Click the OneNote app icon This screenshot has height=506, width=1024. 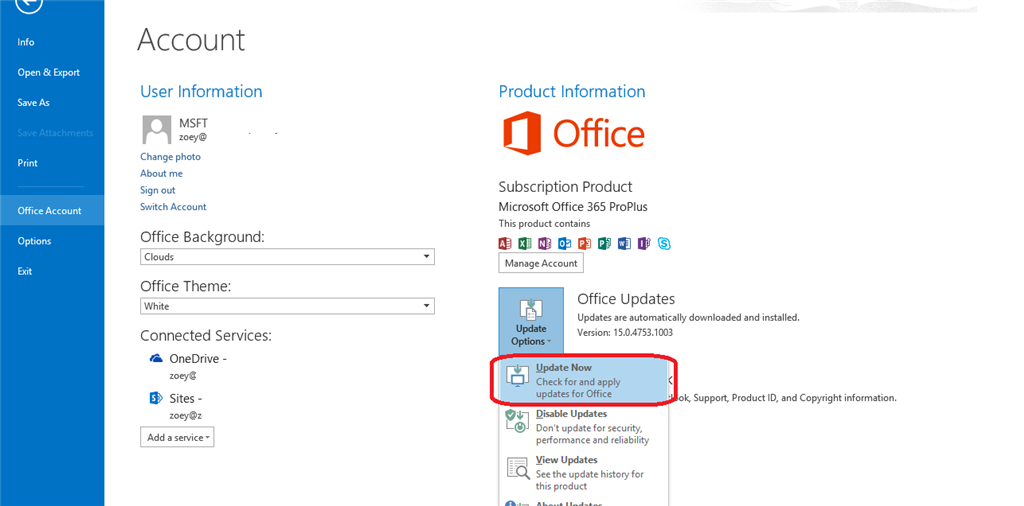(x=545, y=244)
